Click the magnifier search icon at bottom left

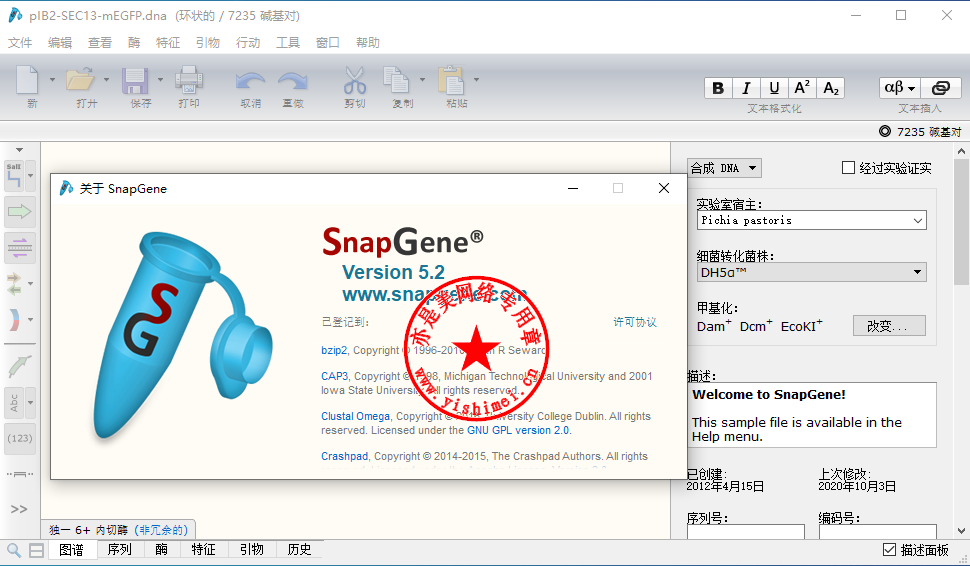(x=14, y=550)
